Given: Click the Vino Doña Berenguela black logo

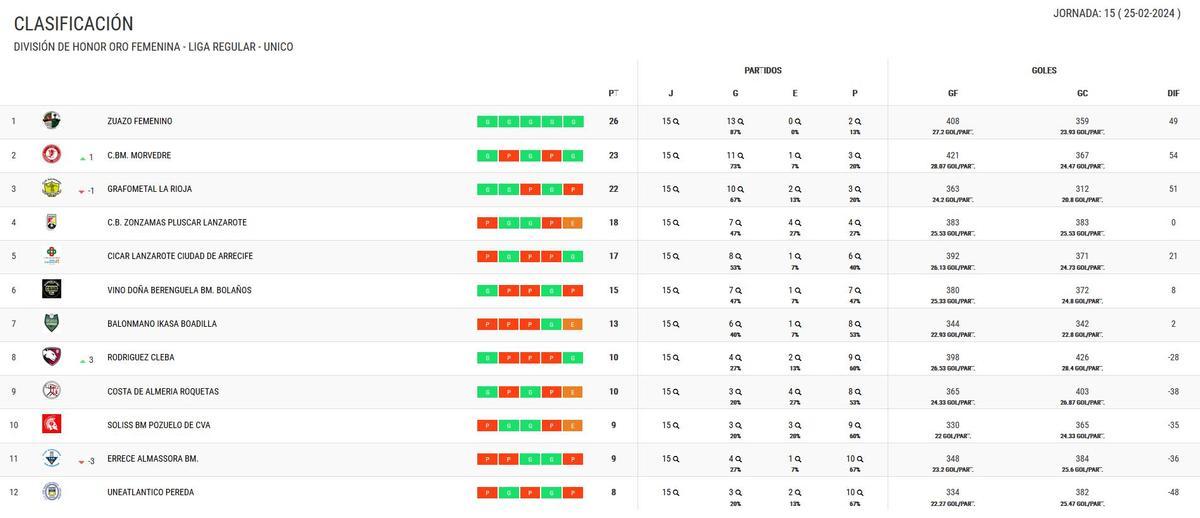Looking at the screenshot, I should tap(52, 289).
